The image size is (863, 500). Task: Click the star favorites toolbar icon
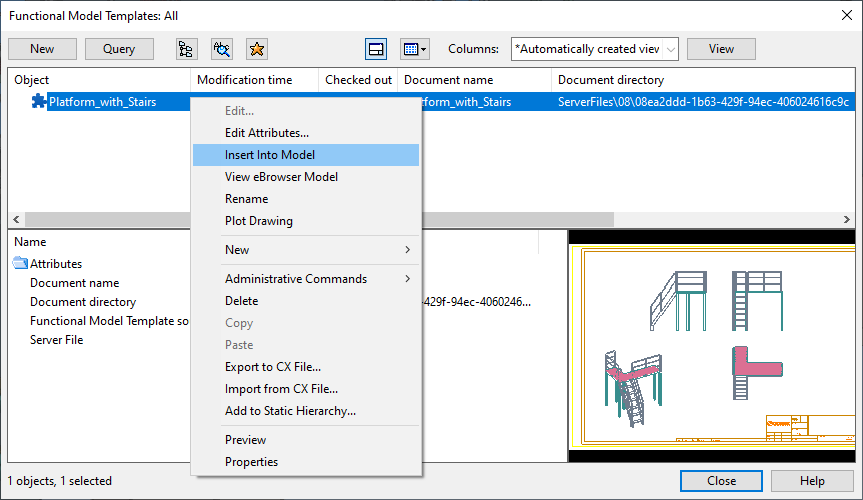tap(256, 49)
